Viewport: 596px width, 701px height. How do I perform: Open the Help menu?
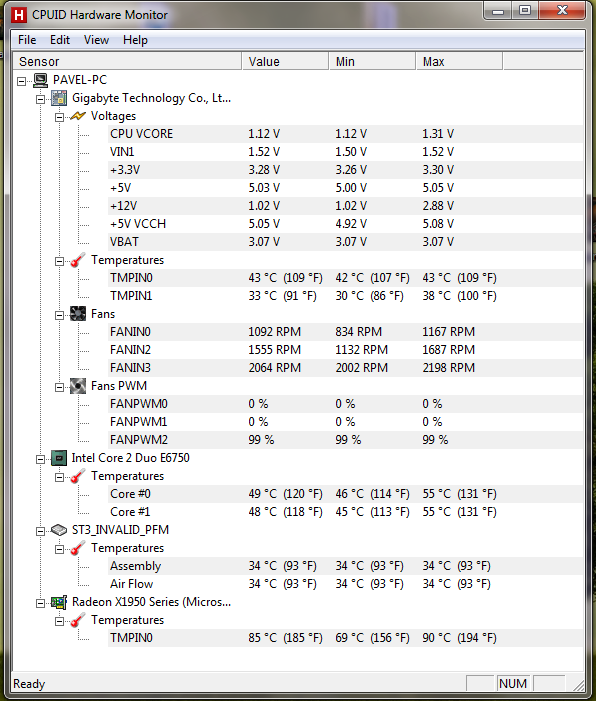(x=135, y=40)
